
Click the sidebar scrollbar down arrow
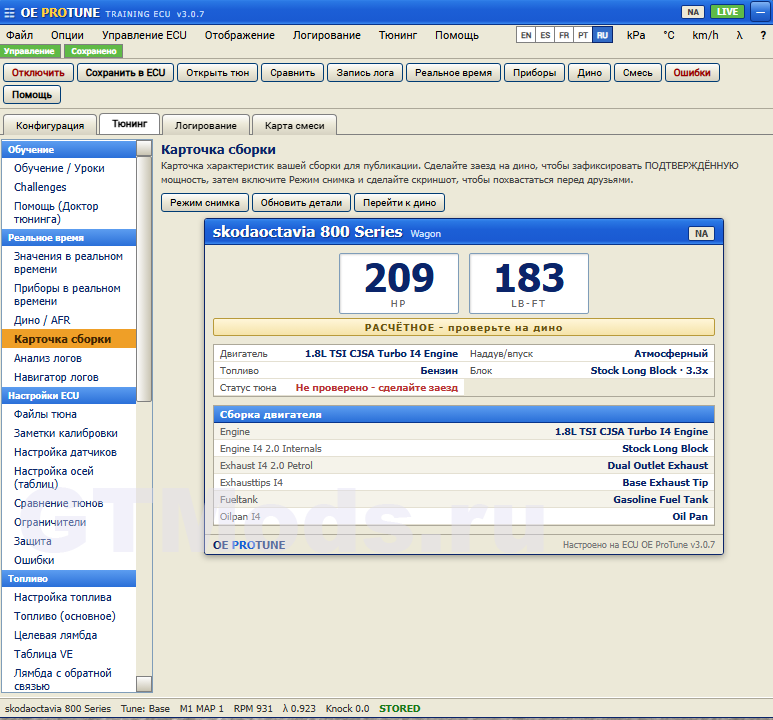pyautogui.click(x=144, y=684)
